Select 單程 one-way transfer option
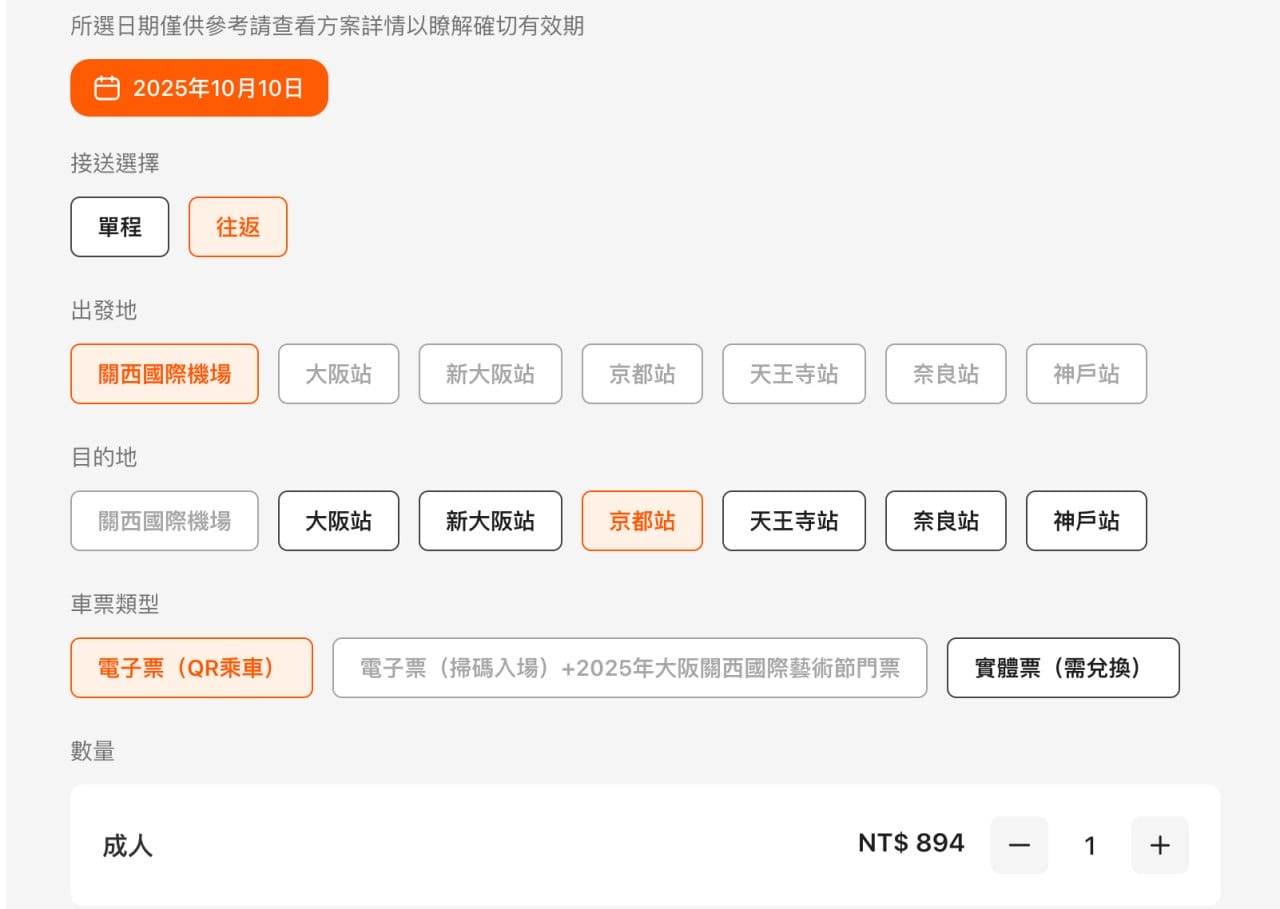This screenshot has height=909, width=1280. pyautogui.click(x=119, y=227)
